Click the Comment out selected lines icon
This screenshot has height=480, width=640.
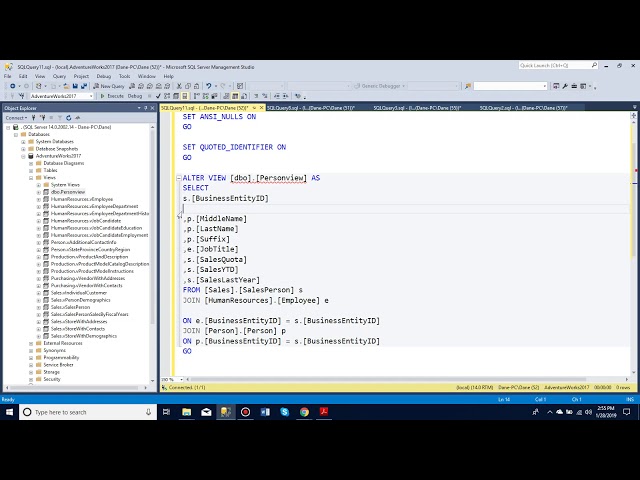coord(256,96)
